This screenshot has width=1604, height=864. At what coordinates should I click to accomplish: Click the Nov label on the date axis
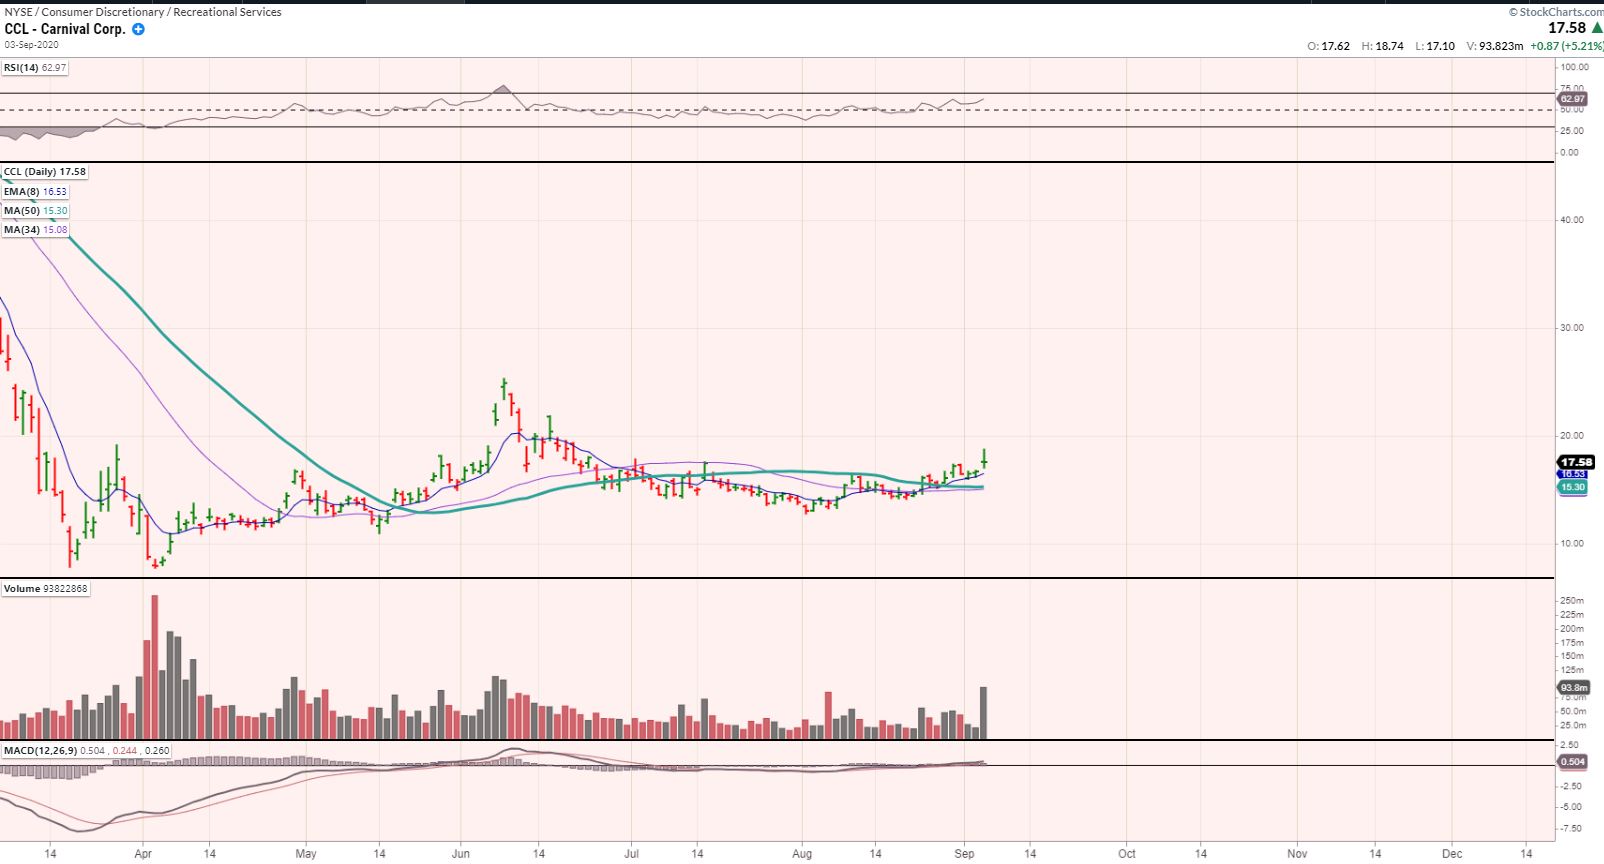1297,854
